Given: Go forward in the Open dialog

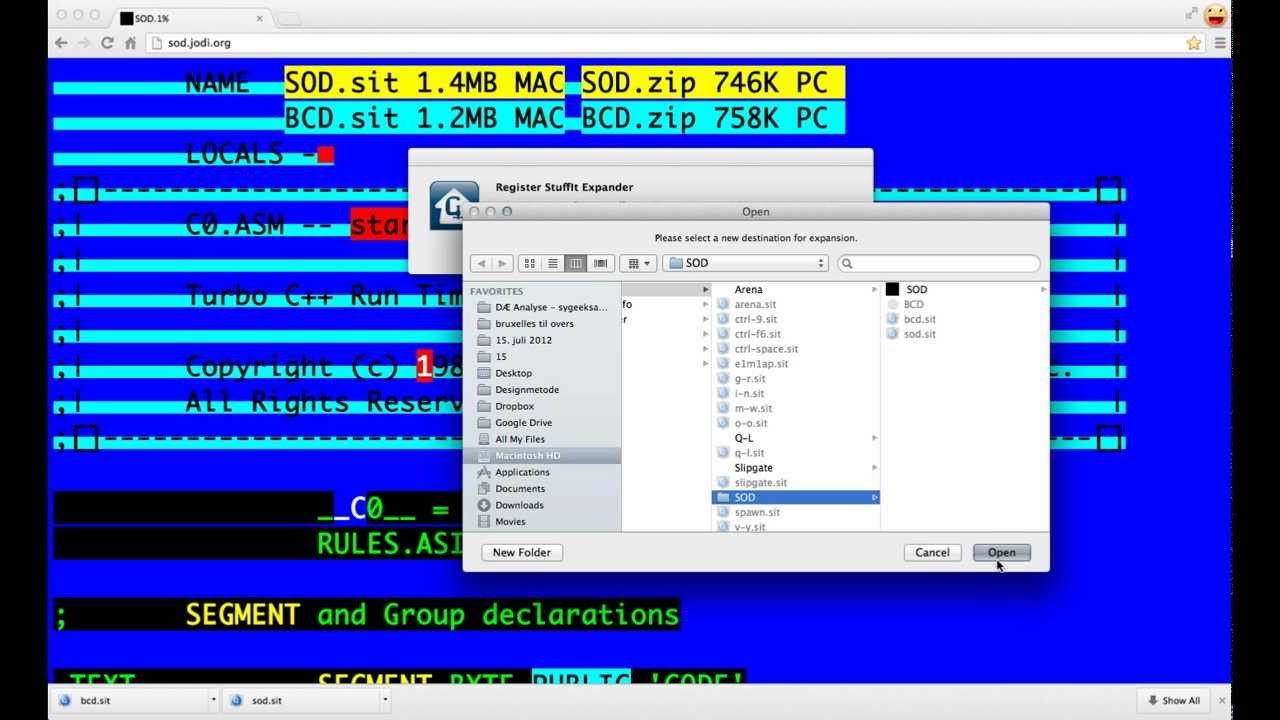Looking at the screenshot, I should click(x=502, y=263).
